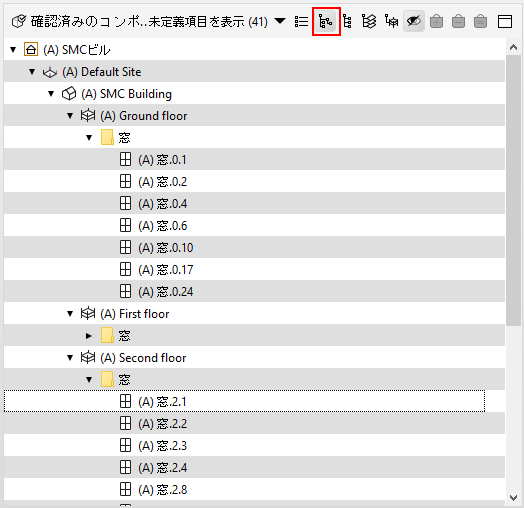
Task: Click window icon of (A) 窓.0.17
Action: pyautogui.click(x=125, y=269)
